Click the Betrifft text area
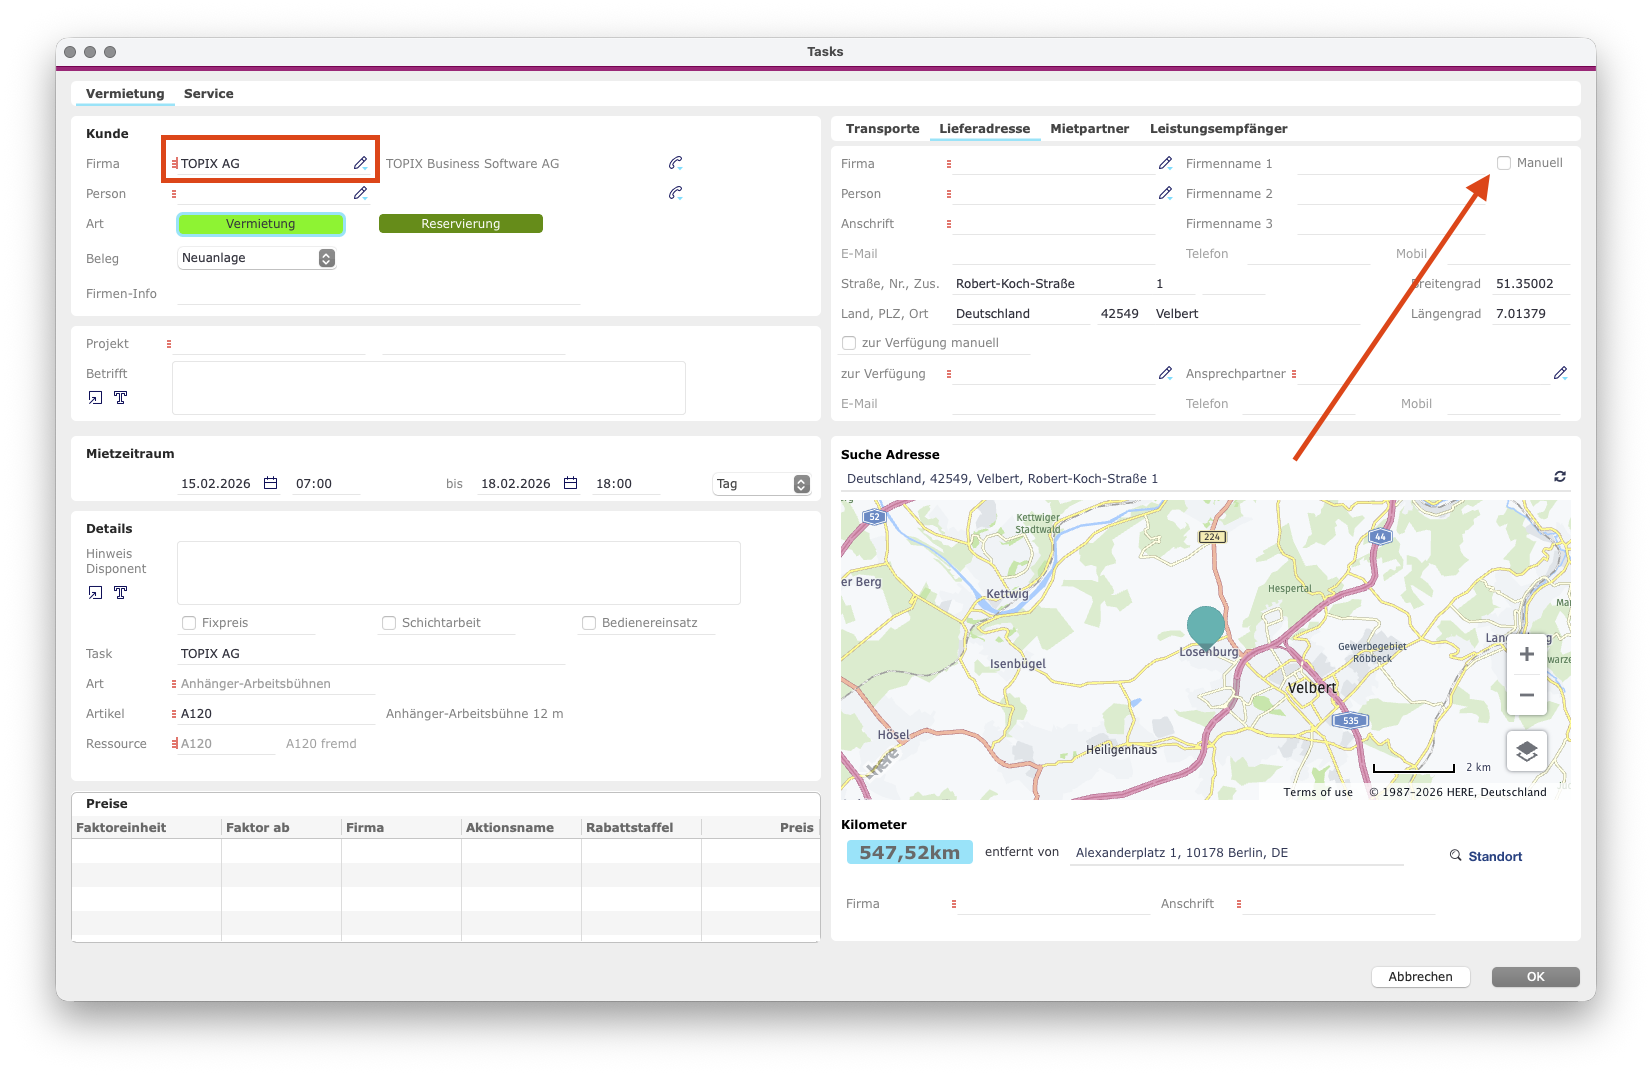Image resolution: width=1652 pixels, height=1075 pixels. coord(429,388)
